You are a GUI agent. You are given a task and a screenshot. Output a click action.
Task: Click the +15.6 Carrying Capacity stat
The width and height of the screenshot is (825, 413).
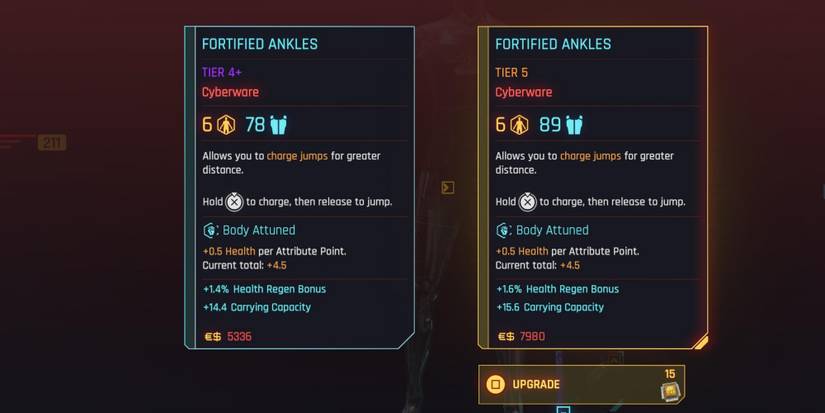pyautogui.click(x=549, y=307)
